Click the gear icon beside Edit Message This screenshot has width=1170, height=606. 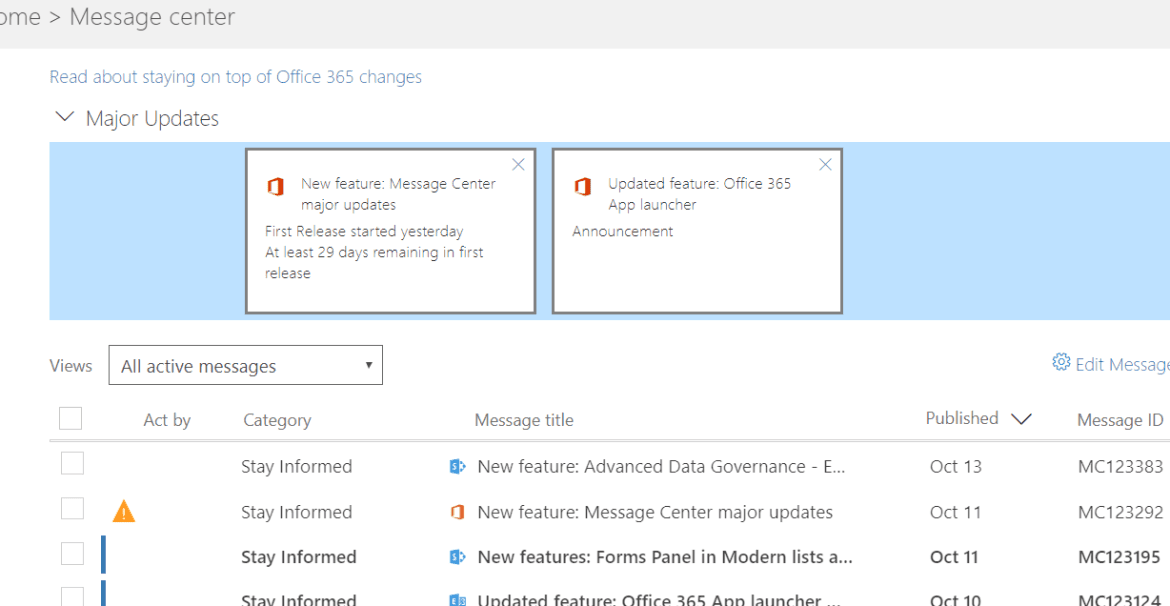1058,363
